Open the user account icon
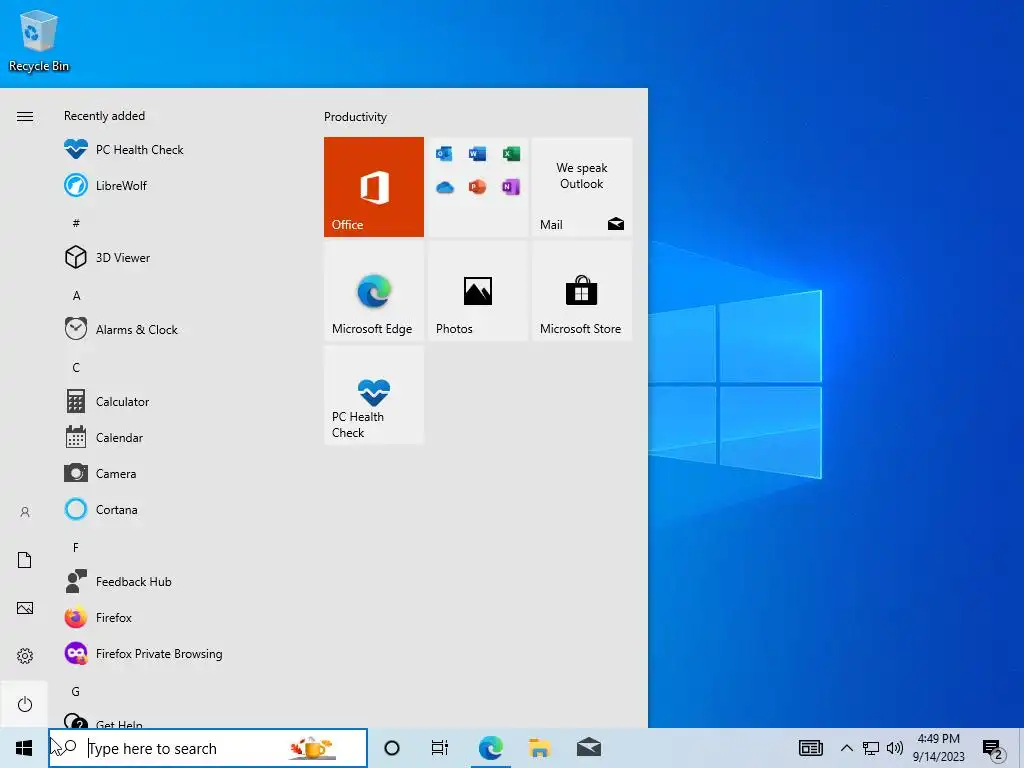Image resolution: width=1024 pixels, height=768 pixels. tap(25, 512)
